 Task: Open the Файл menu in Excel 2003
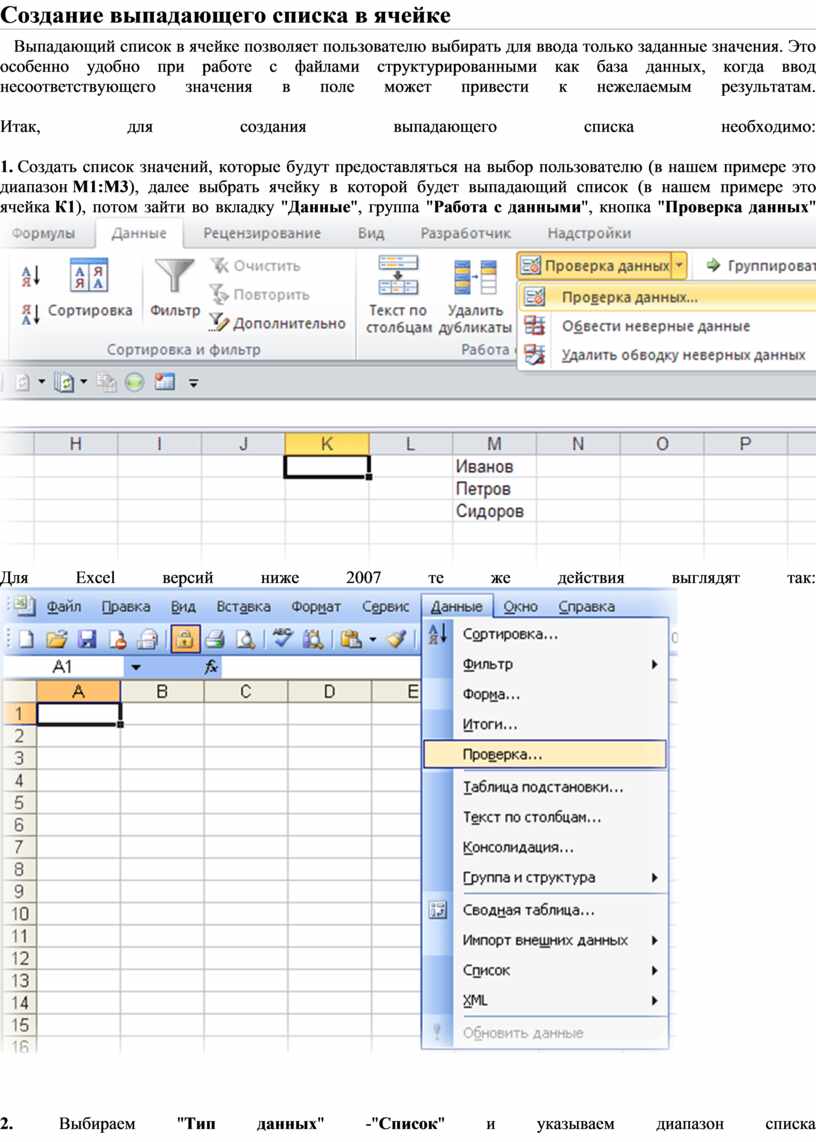pyautogui.click(x=64, y=607)
